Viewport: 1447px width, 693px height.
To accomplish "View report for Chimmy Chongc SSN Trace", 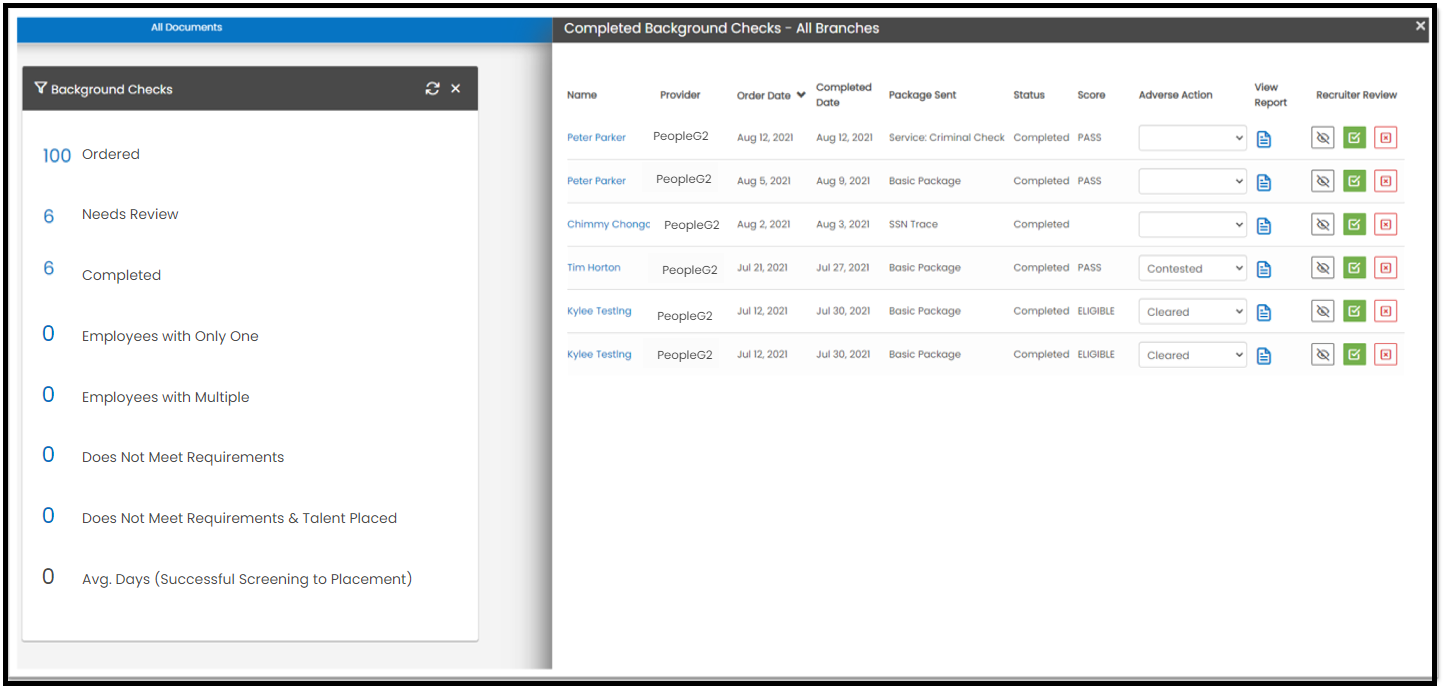I will [1263, 225].
